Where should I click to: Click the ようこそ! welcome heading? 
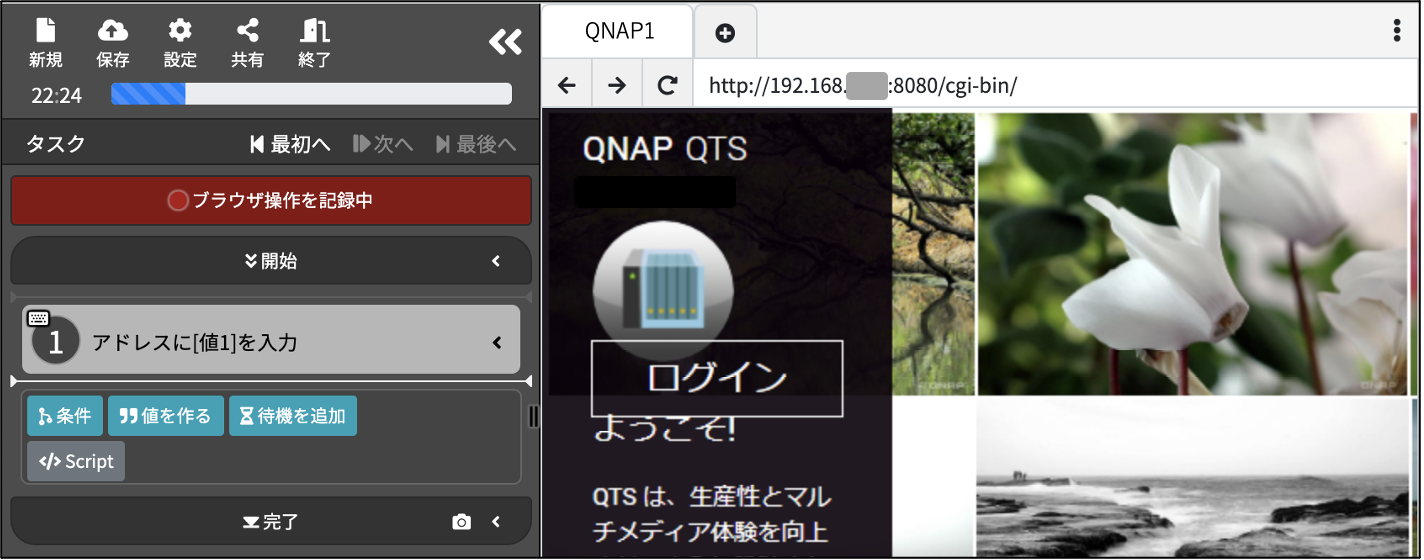[x=665, y=431]
